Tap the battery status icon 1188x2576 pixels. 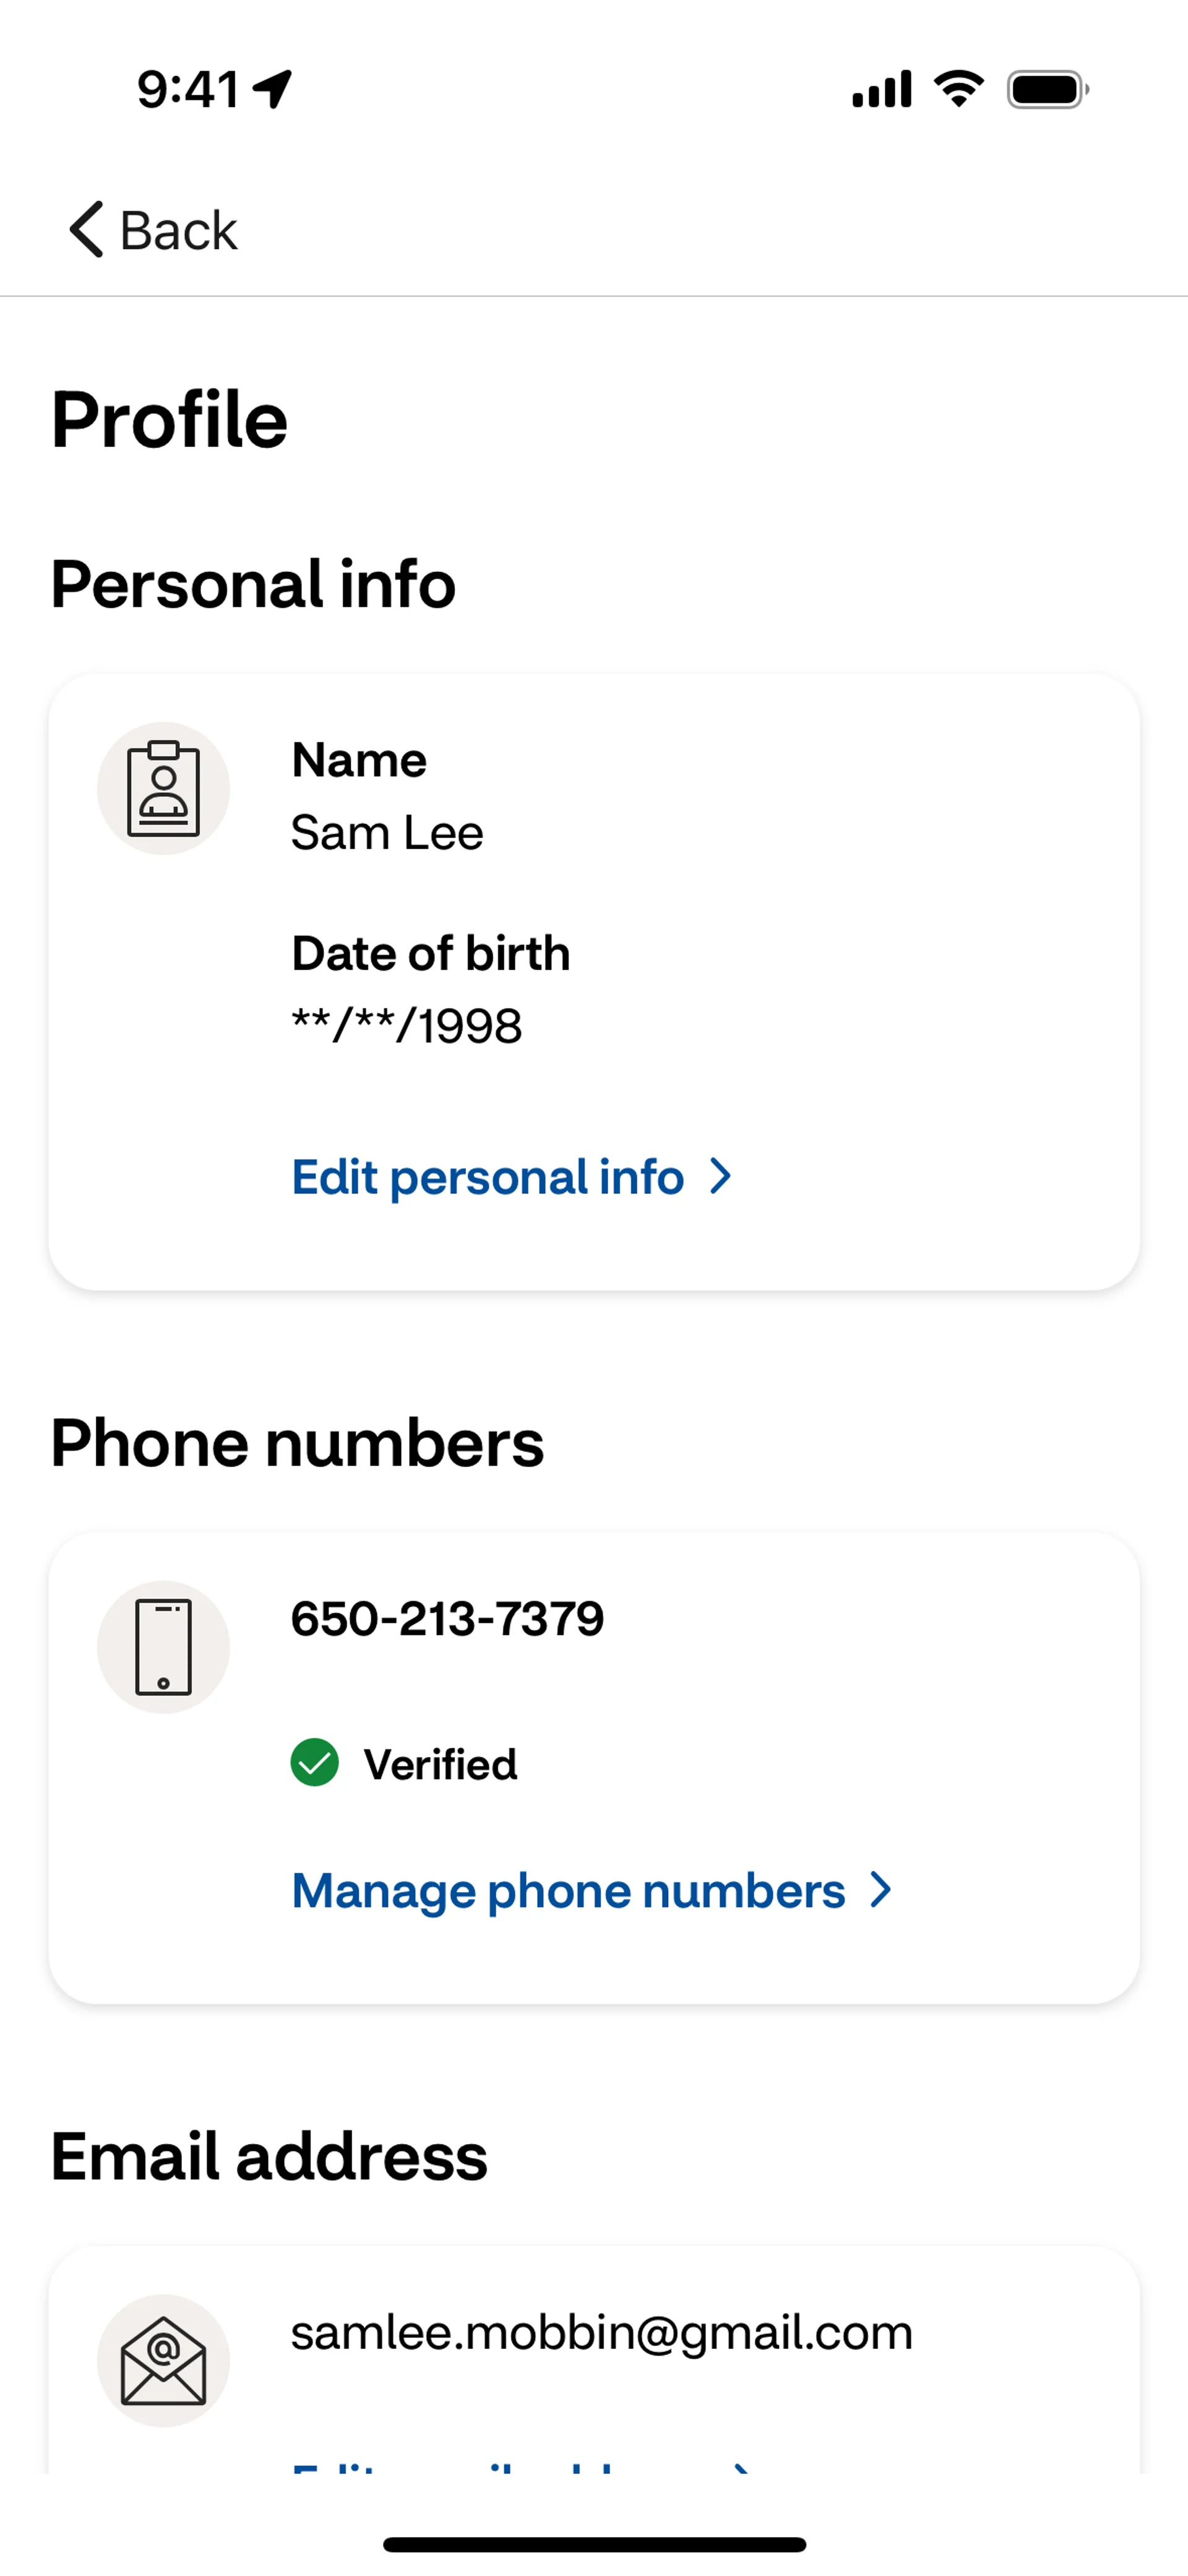(1047, 90)
